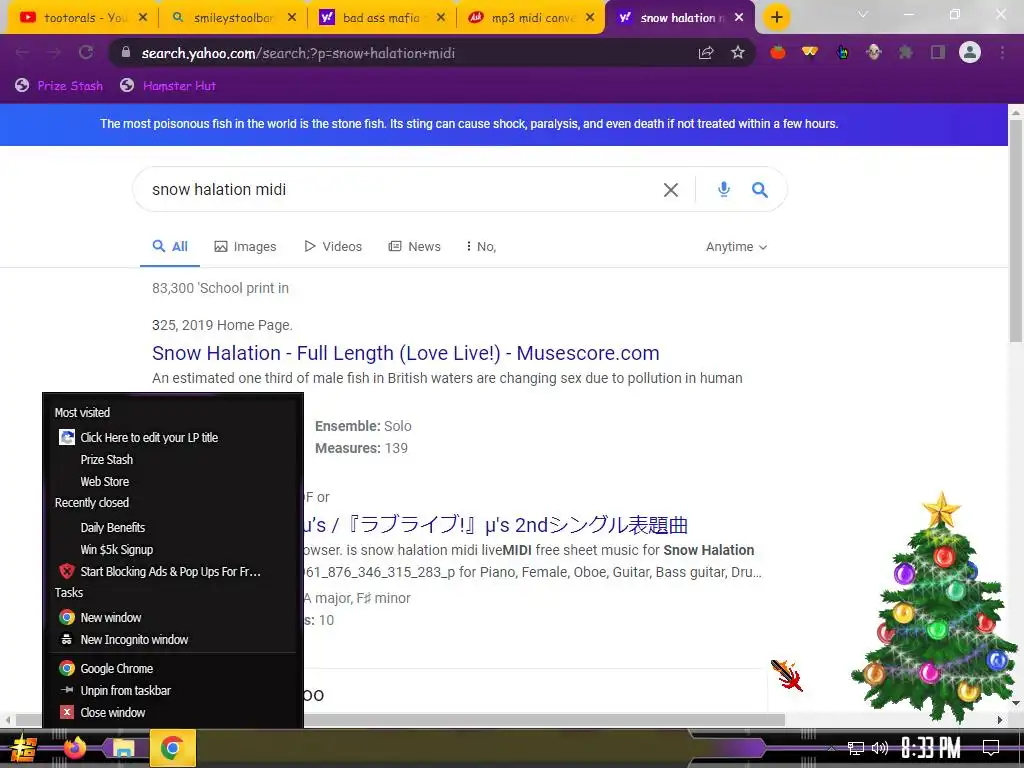Open the network tray icon
The image size is (1024, 768).
click(856, 748)
